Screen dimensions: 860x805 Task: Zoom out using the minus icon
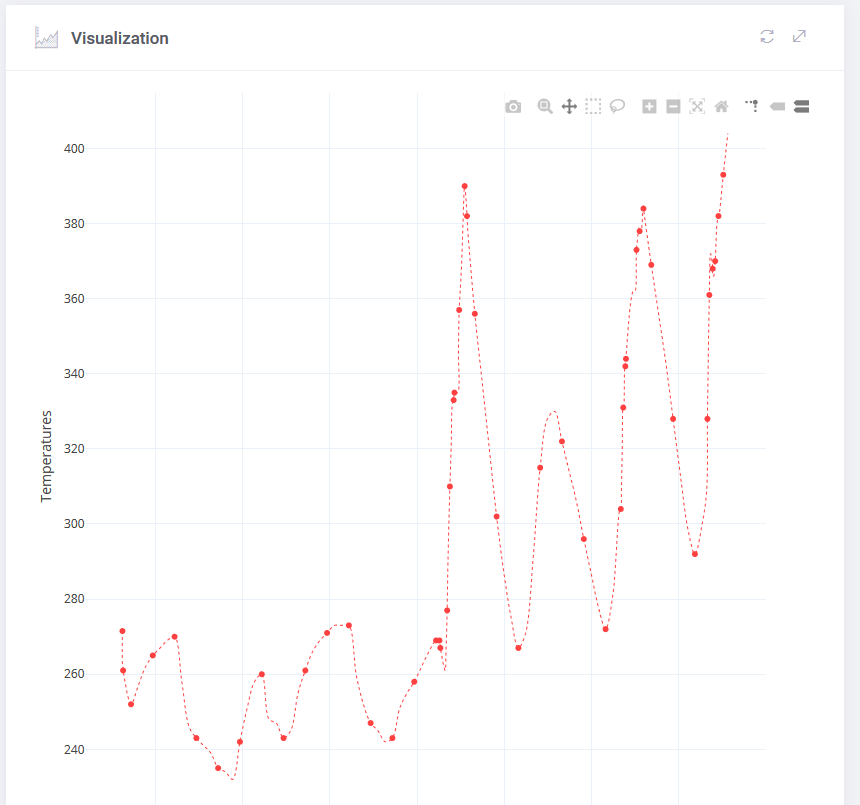point(673,106)
